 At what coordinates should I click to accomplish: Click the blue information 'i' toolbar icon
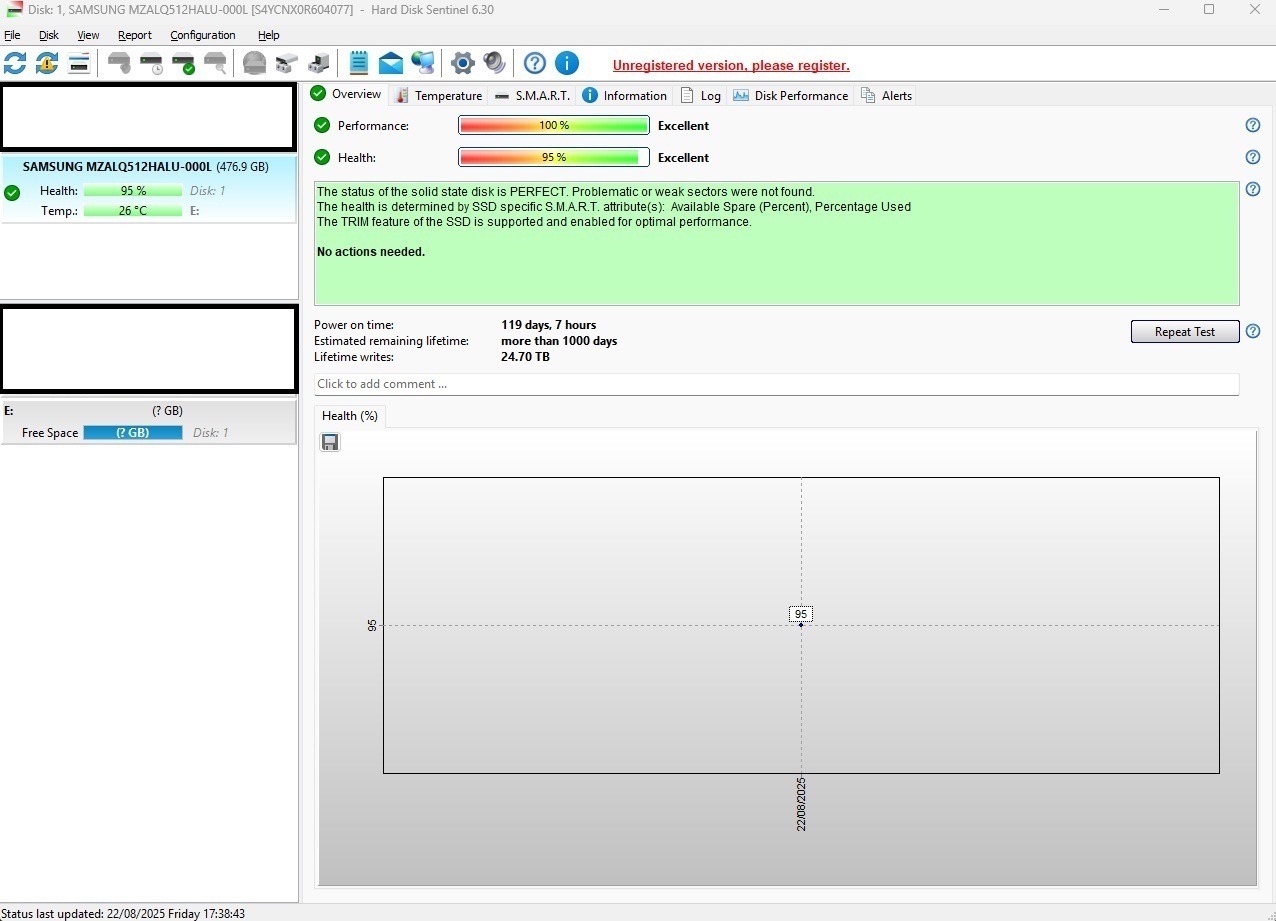tap(567, 64)
